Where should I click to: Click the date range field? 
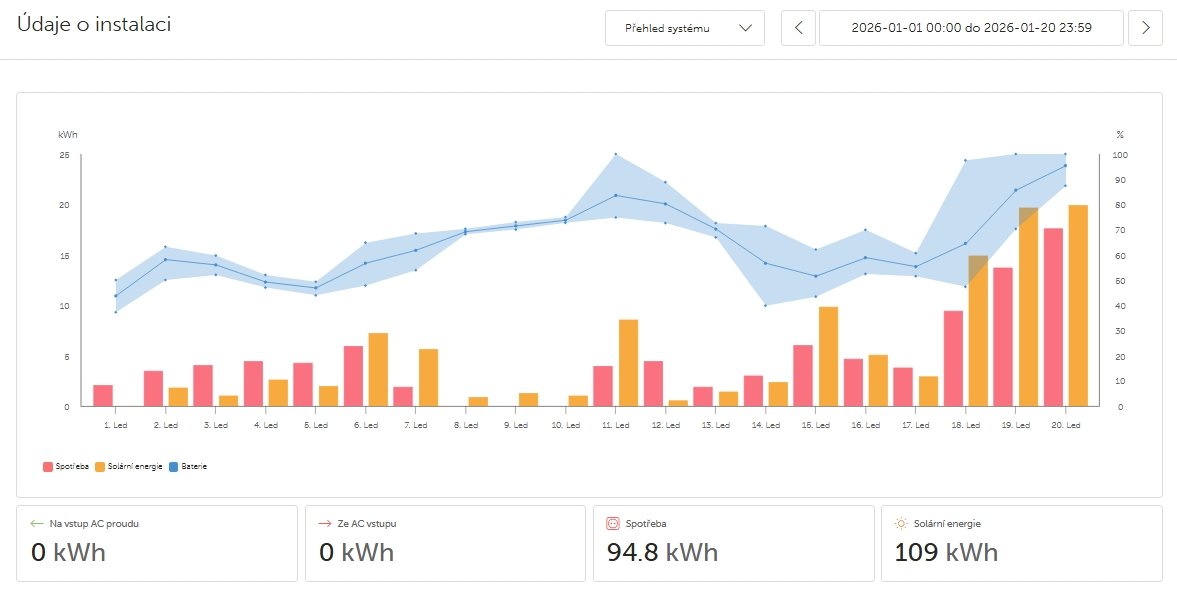click(970, 28)
